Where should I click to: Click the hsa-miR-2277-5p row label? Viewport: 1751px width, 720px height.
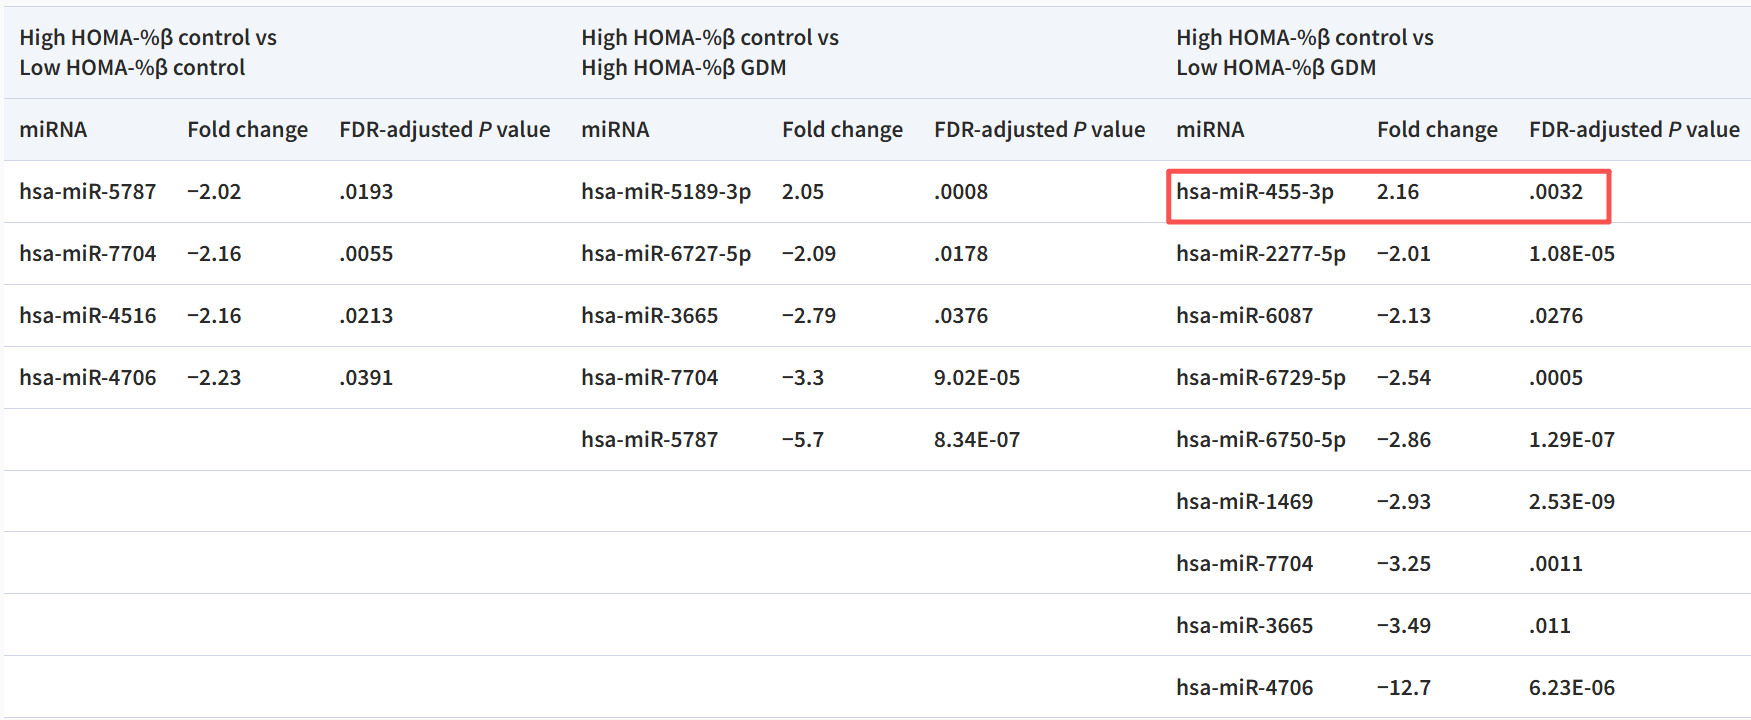[x=1260, y=254]
